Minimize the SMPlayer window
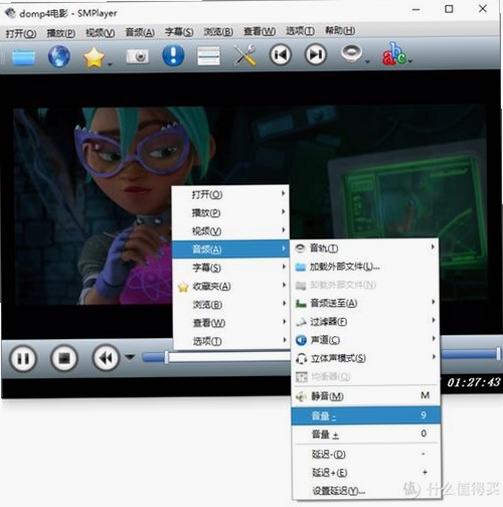Viewport: 503px width, 507px height. coord(416,10)
